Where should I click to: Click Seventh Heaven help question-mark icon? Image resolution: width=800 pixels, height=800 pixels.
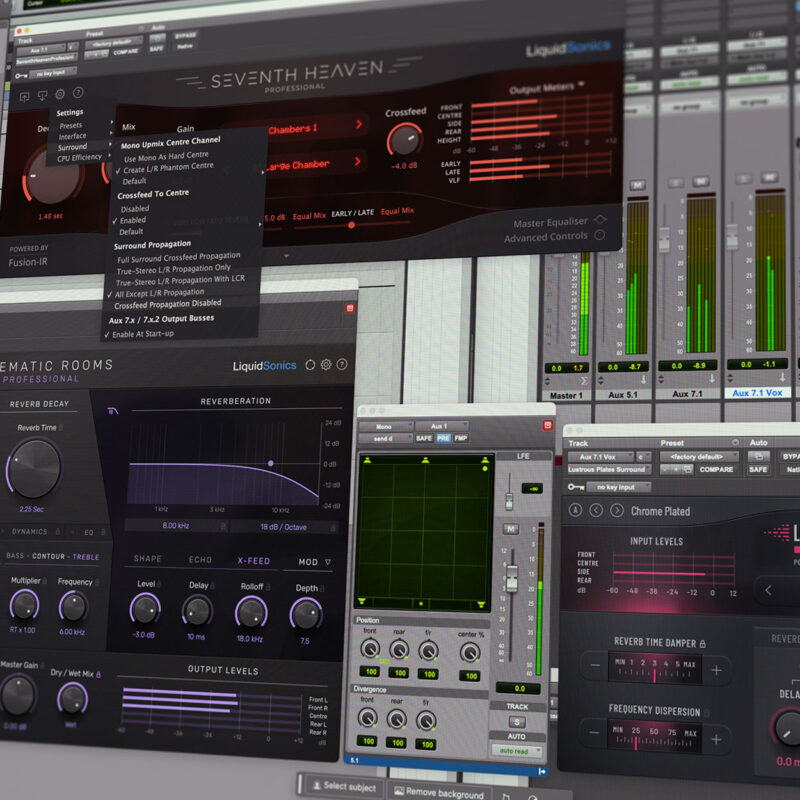(78, 92)
